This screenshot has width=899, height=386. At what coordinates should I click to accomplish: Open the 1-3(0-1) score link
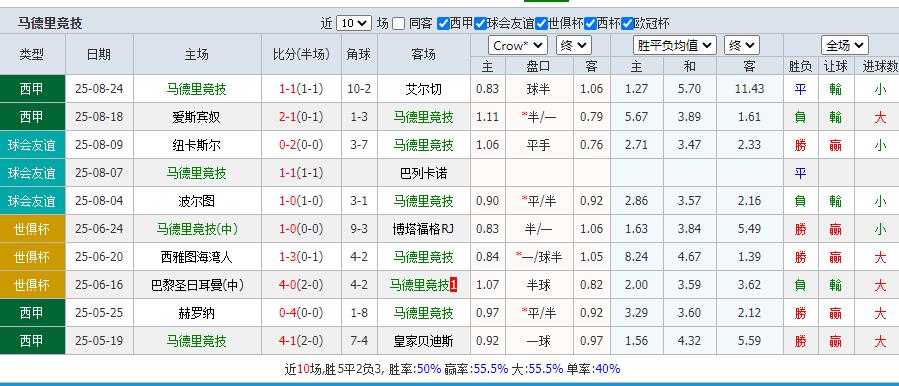point(301,257)
